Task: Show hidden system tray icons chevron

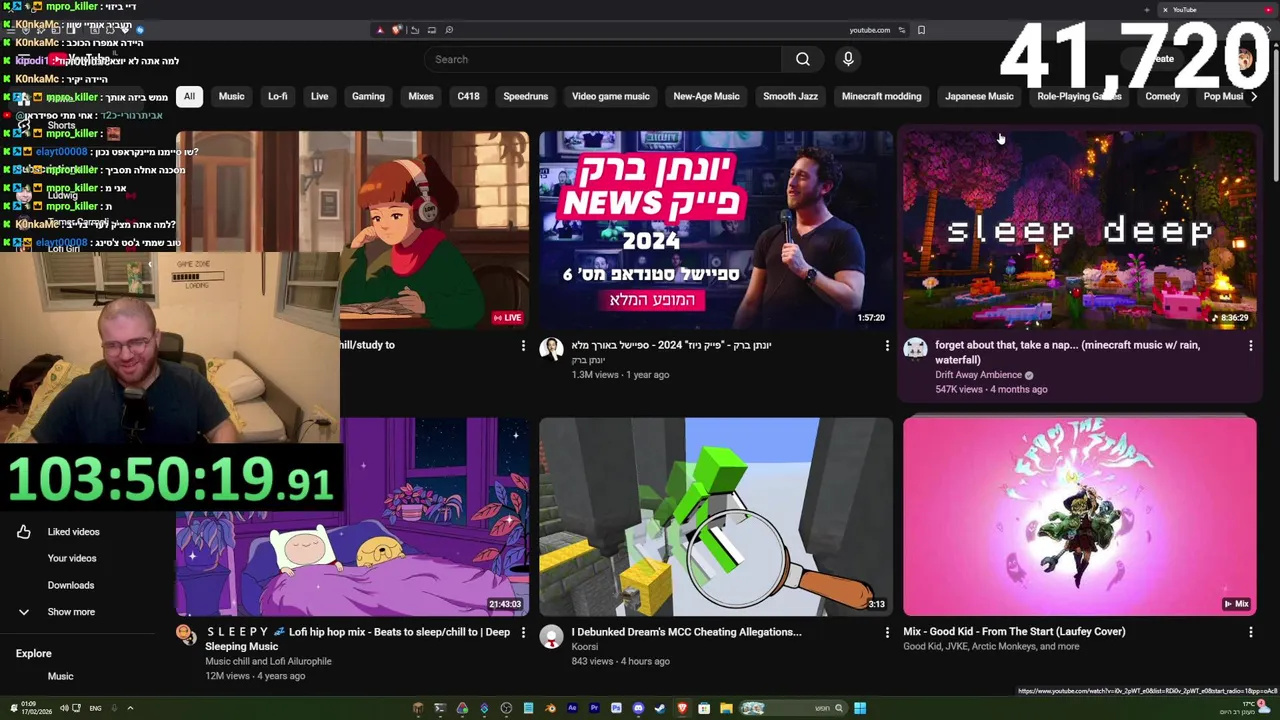Action: pos(130,708)
